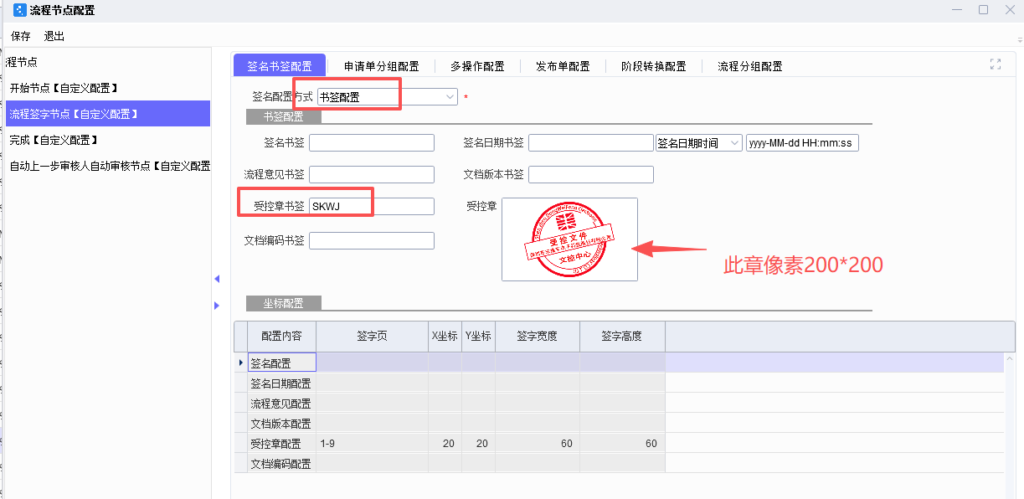Viewport: 1024px width, 499px height.
Task: Open the 多操作配置 tab
Action: coord(477,66)
